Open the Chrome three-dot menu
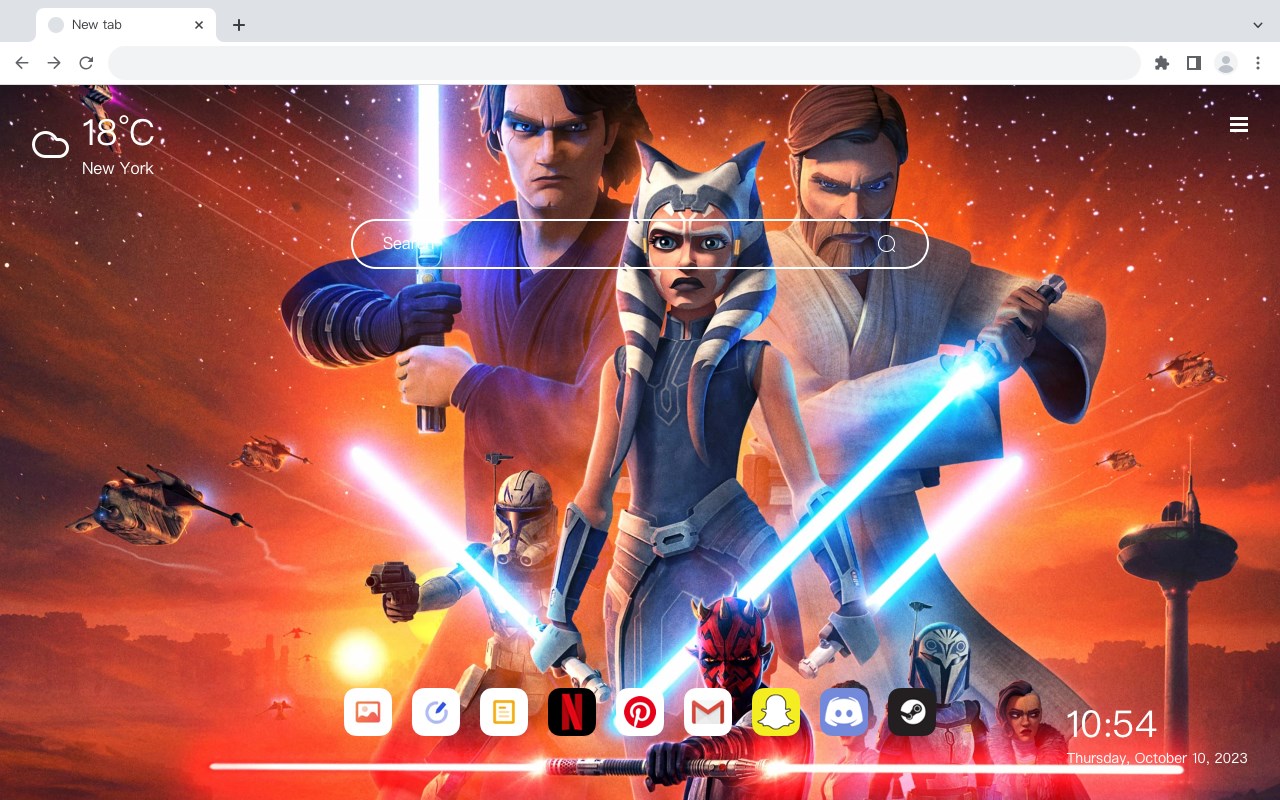1280x800 pixels. tap(1258, 63)
